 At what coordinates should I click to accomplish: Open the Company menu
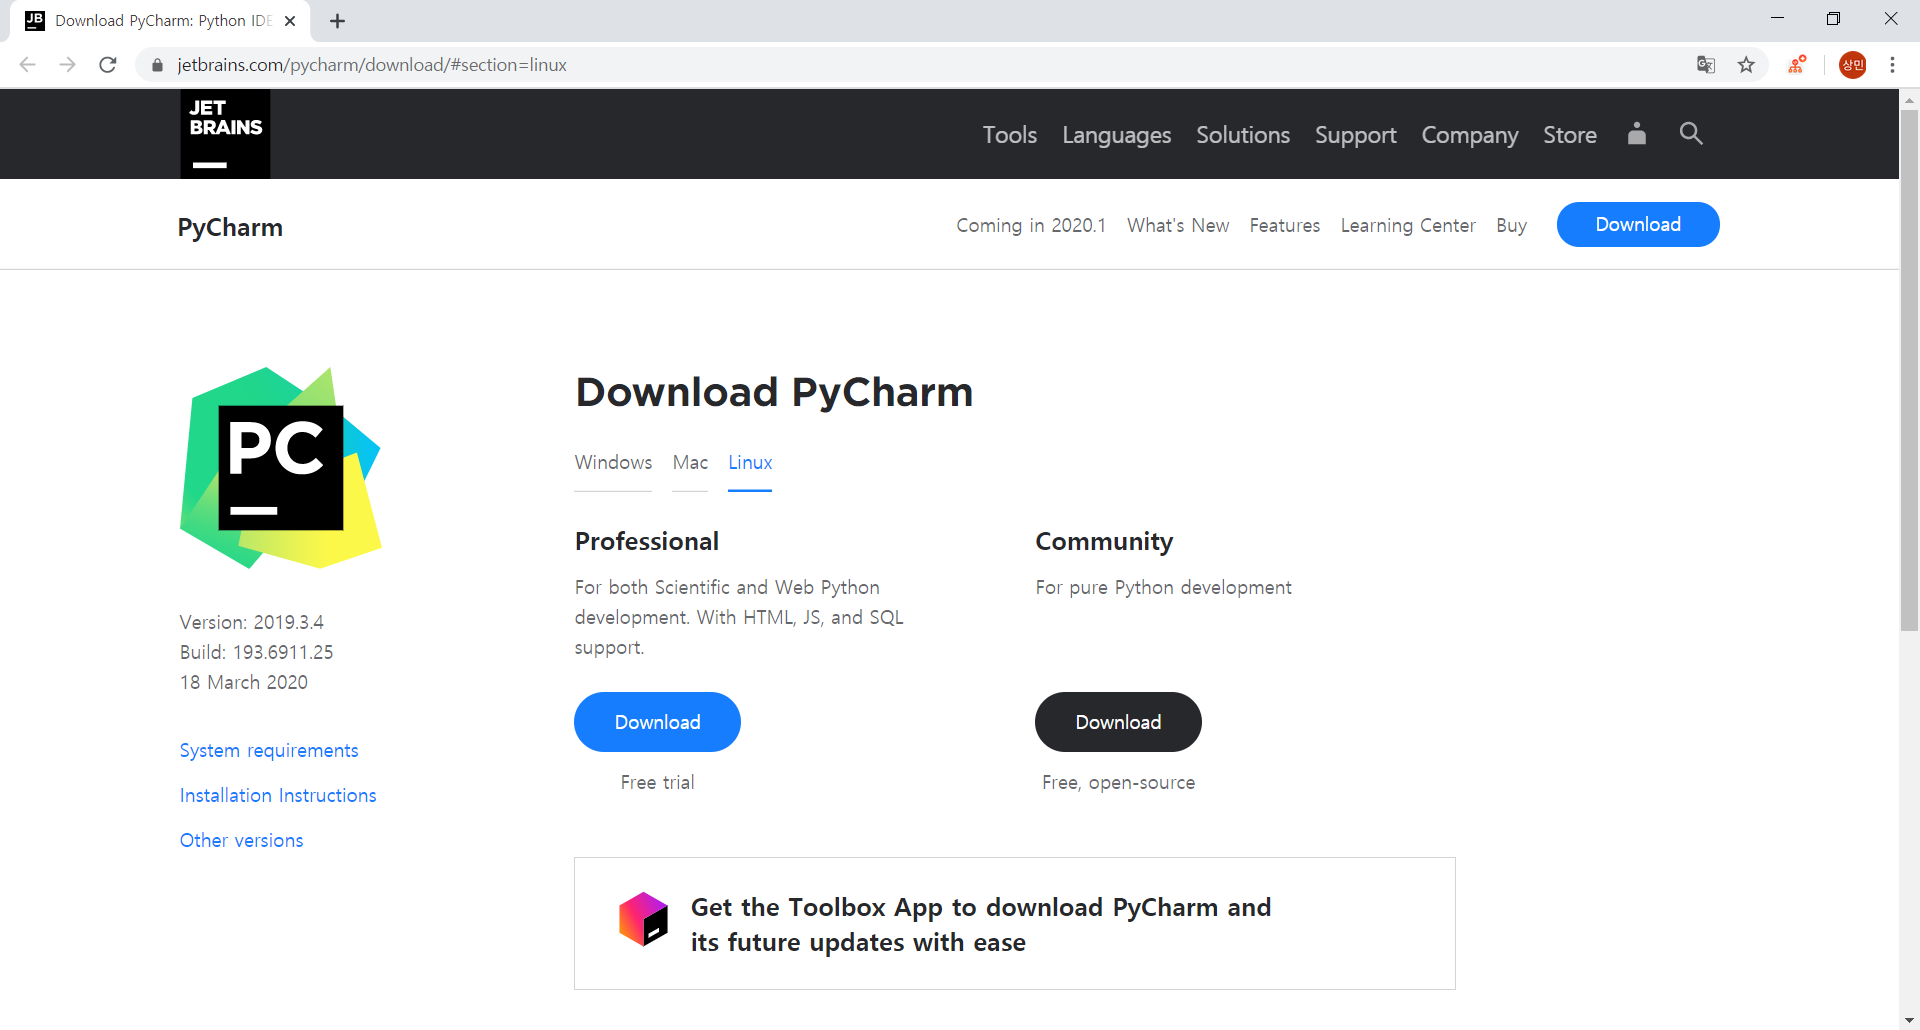pos(1470,135)
